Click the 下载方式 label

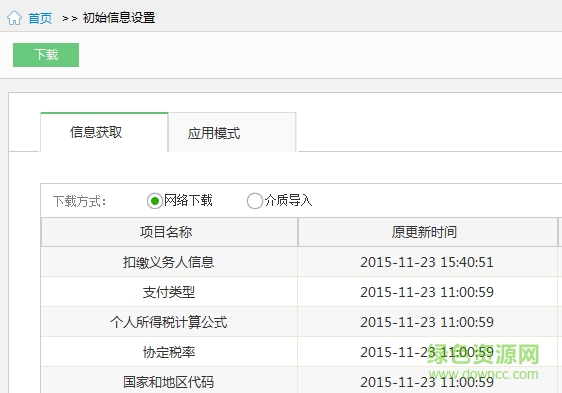[80, 201]
